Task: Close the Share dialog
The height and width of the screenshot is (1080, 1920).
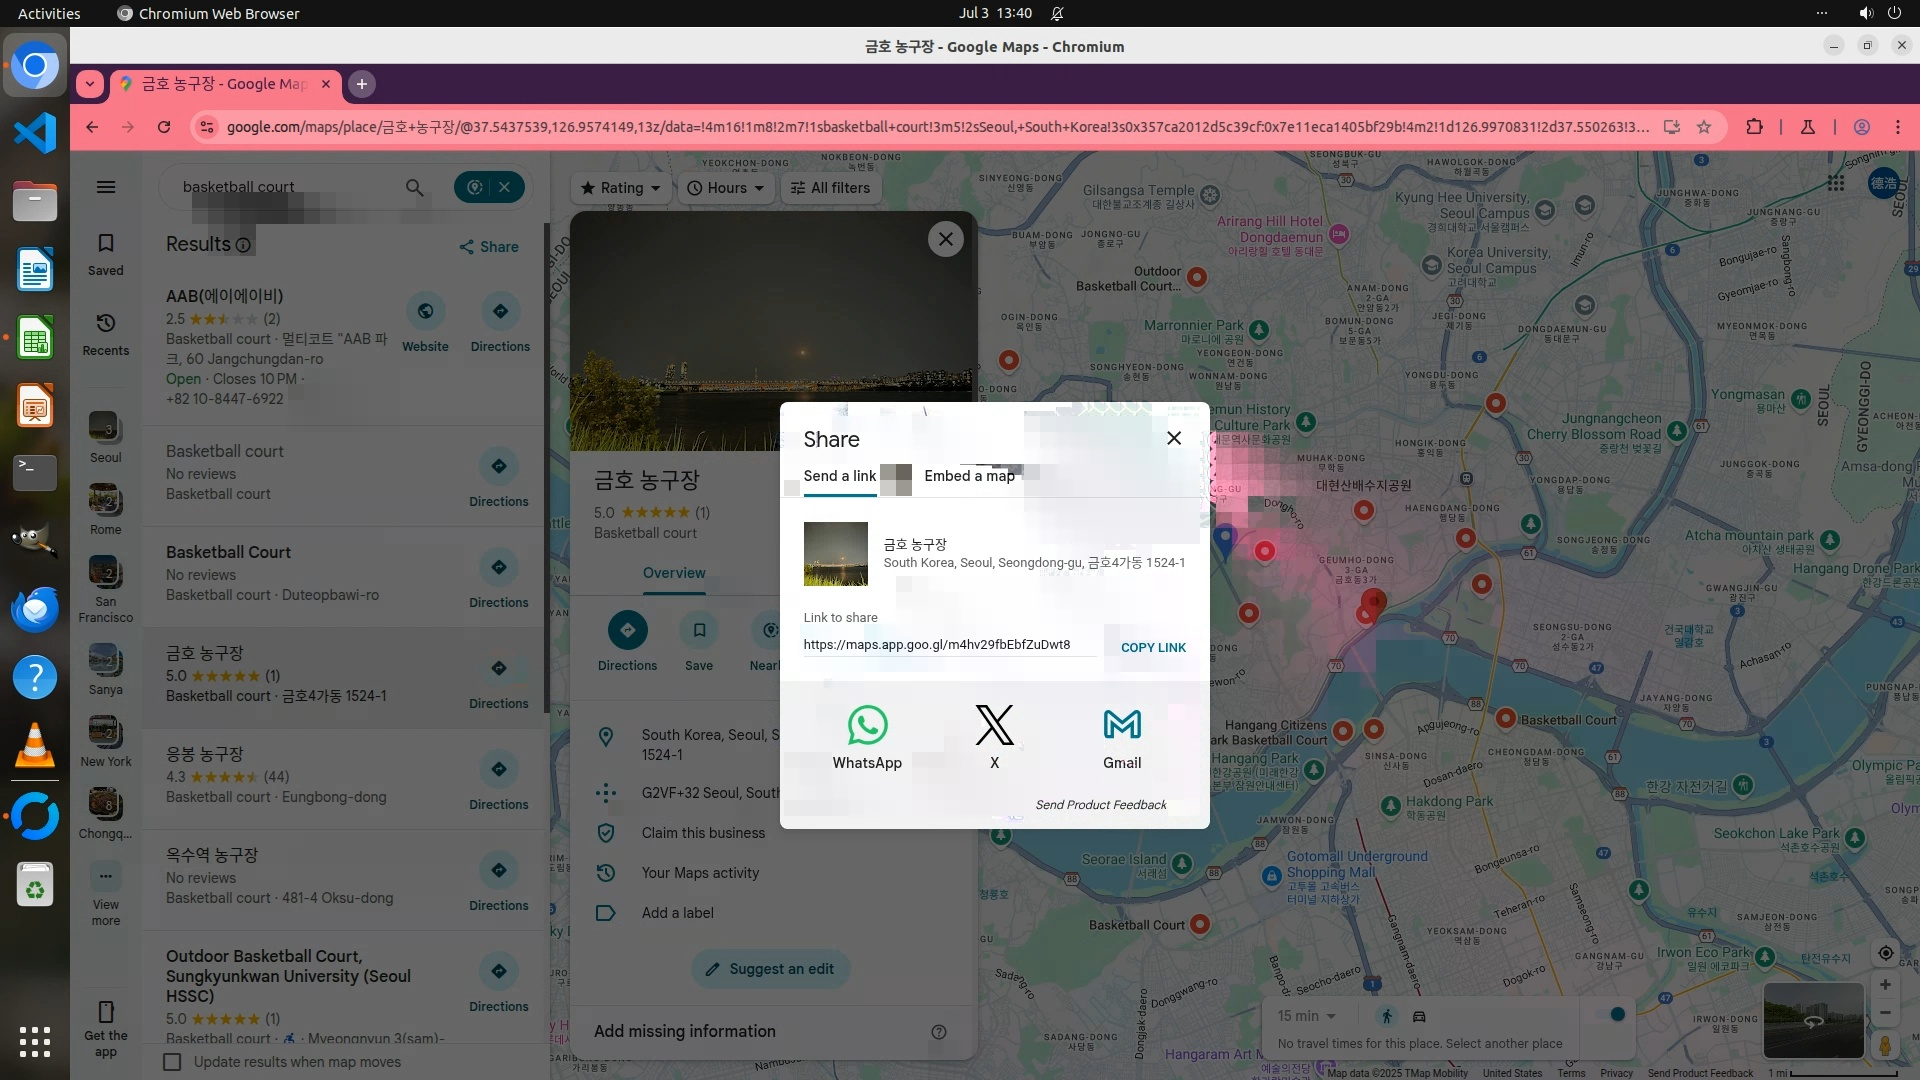Action: 1174,438
